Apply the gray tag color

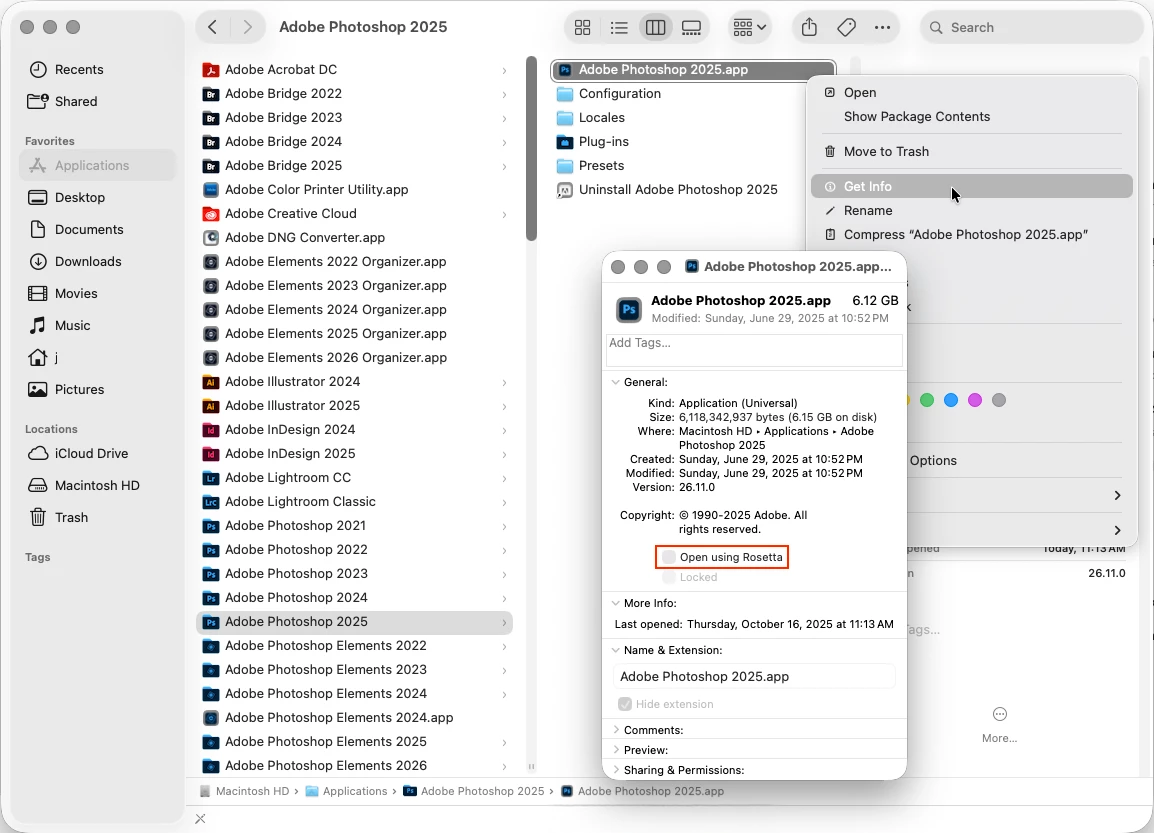(x=999, y=400)
